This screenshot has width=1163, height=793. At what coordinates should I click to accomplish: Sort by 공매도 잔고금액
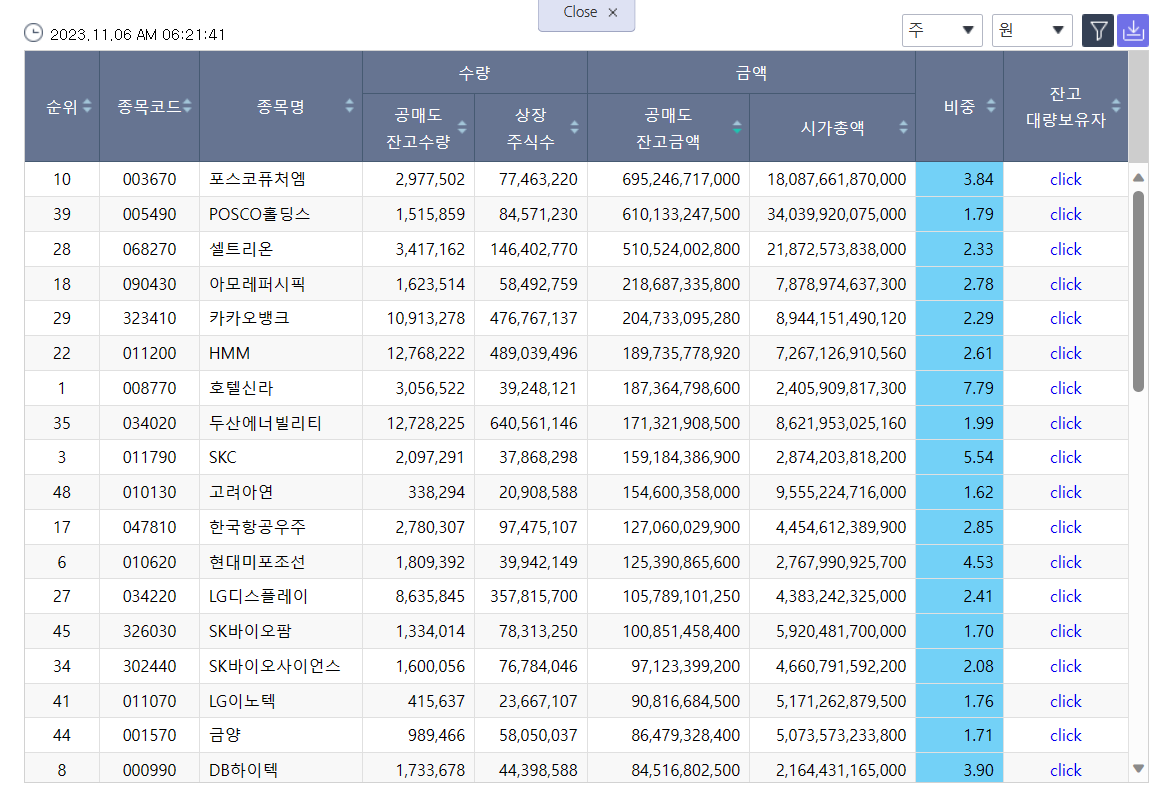click(x=737, y=128)
